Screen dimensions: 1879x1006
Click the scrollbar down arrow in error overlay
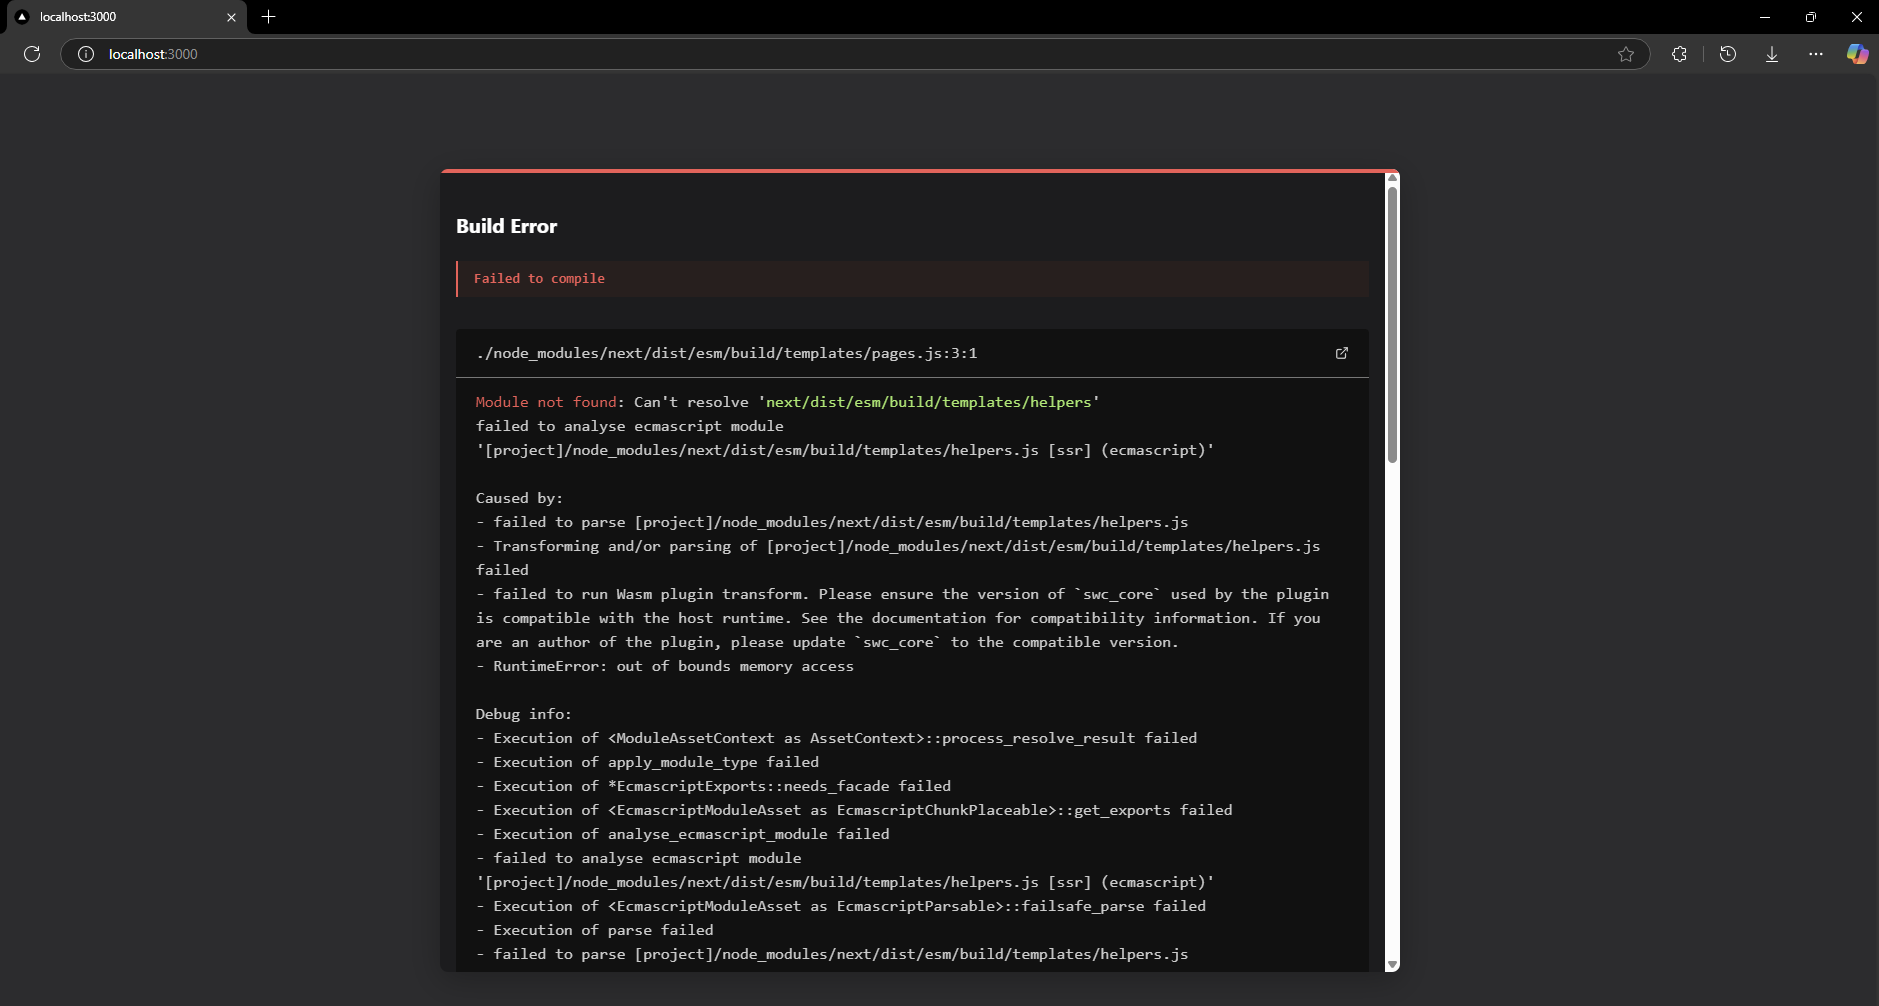[x=1392, y=965]
